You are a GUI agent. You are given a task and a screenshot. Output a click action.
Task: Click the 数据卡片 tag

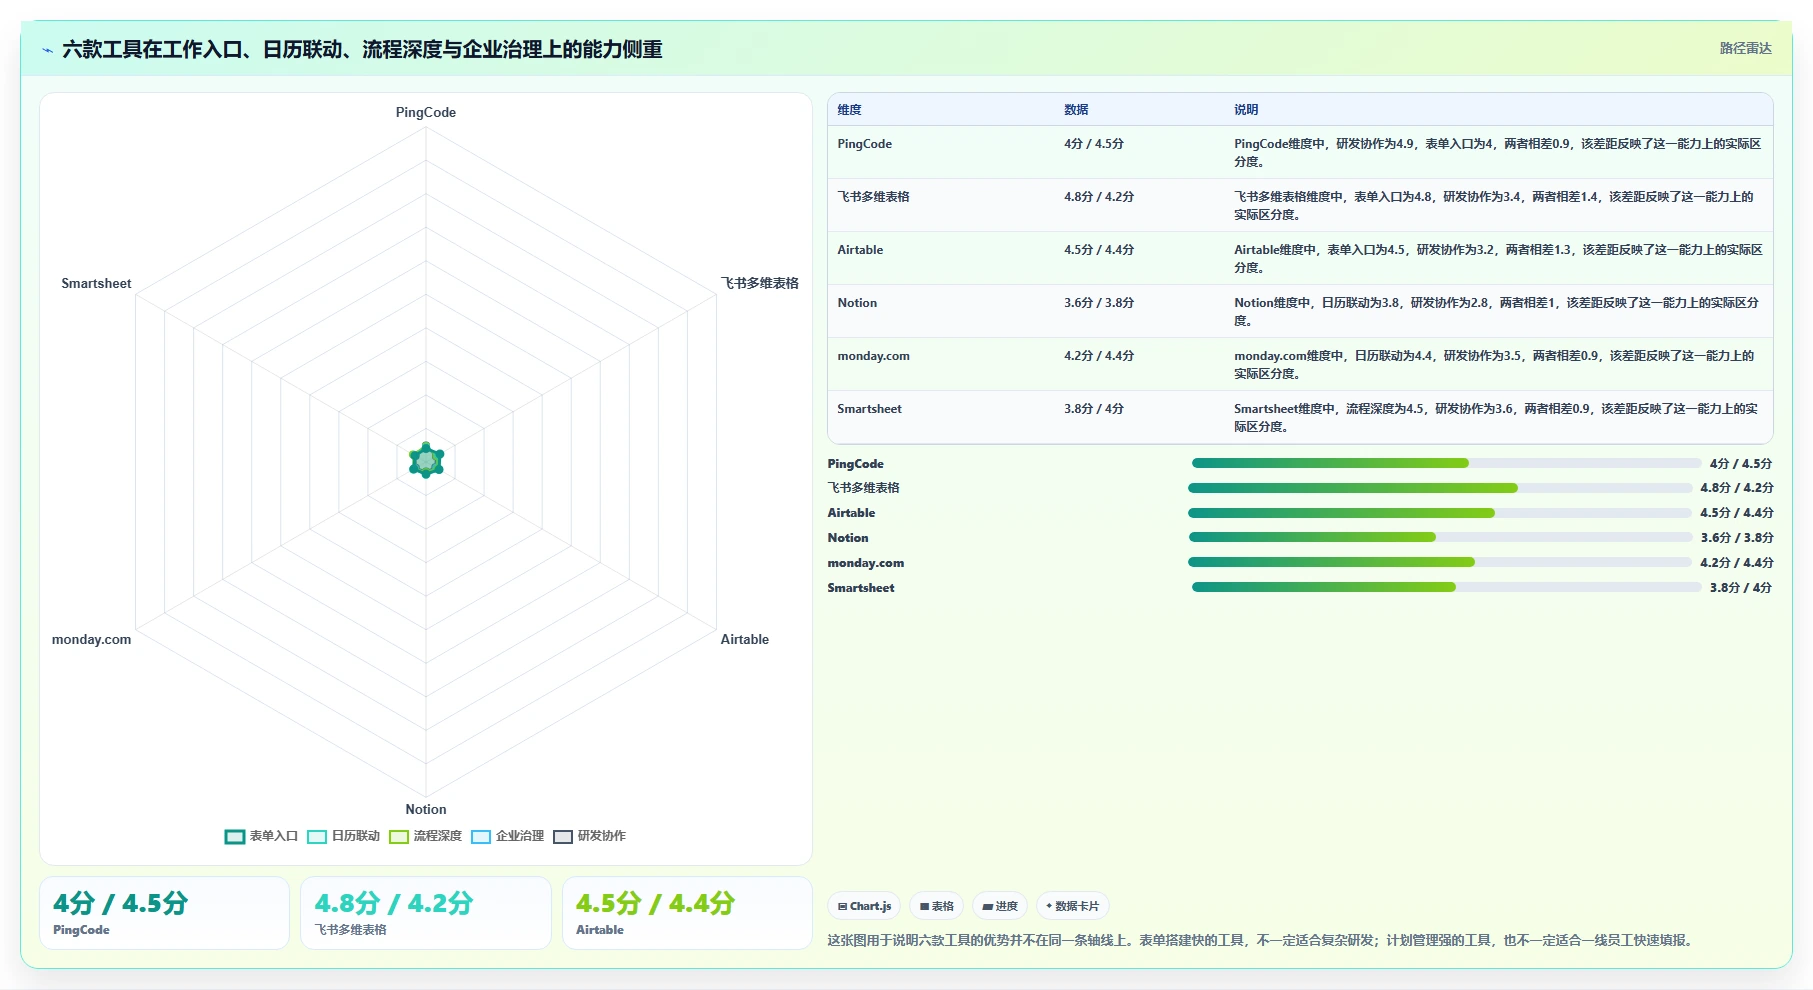[x=1073, y=906]
